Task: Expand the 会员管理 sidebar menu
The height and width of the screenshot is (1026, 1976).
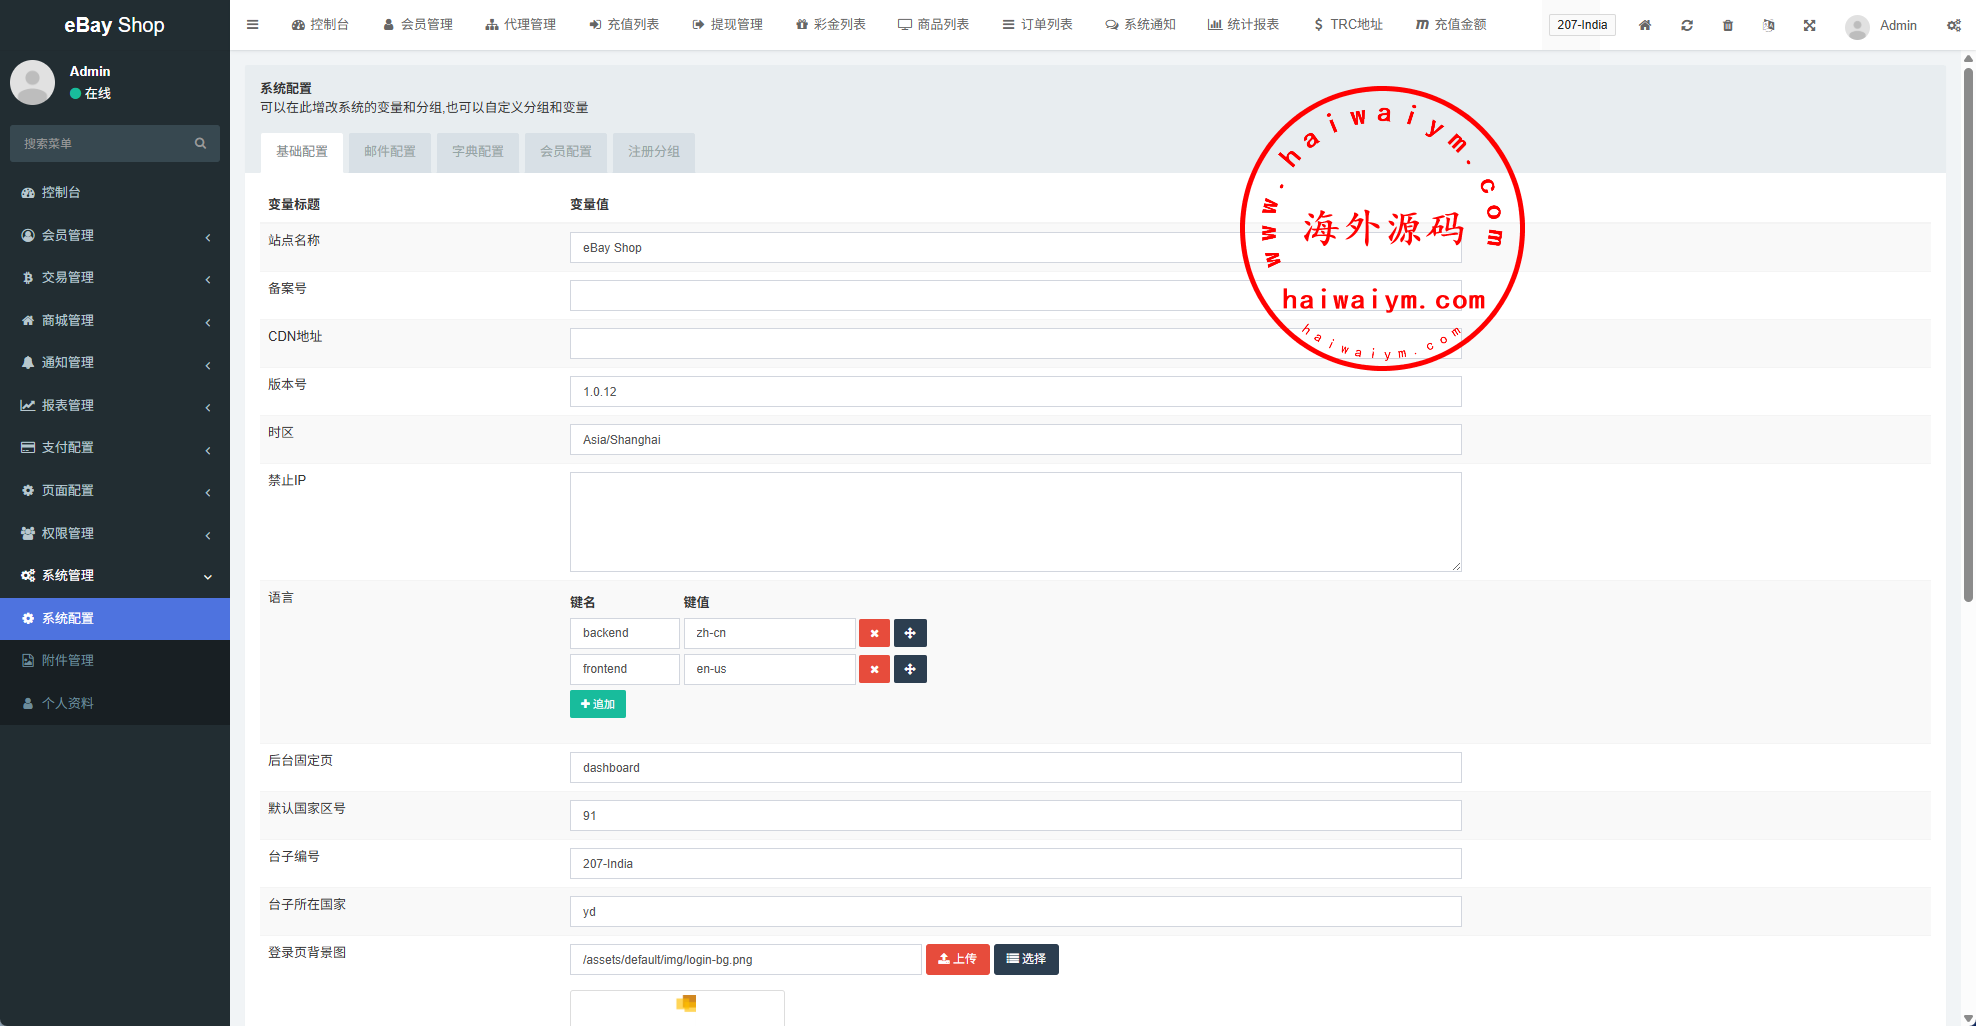Action: (x=115, y=235)
